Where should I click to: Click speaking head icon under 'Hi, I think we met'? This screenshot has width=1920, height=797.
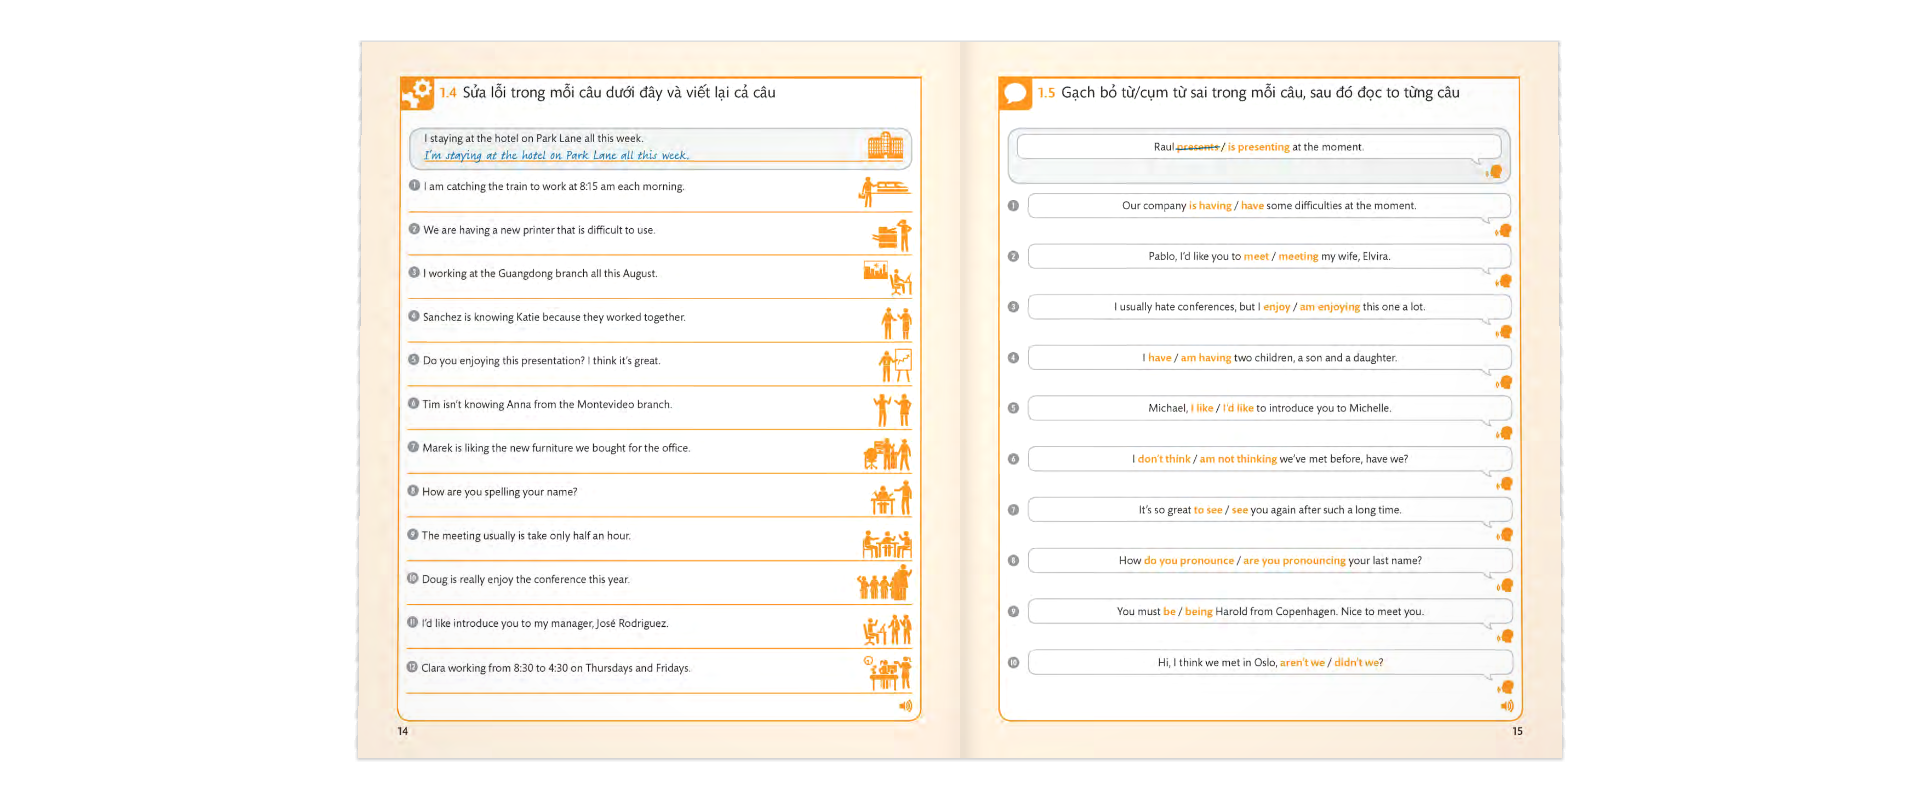point(1506,687)
